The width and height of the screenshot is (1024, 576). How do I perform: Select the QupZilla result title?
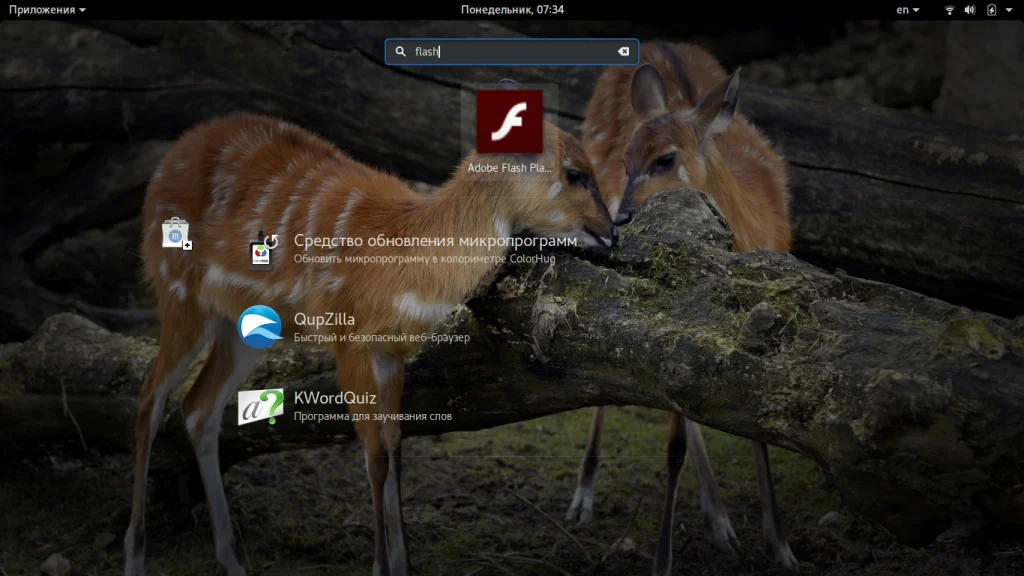(x=324, y=320)
